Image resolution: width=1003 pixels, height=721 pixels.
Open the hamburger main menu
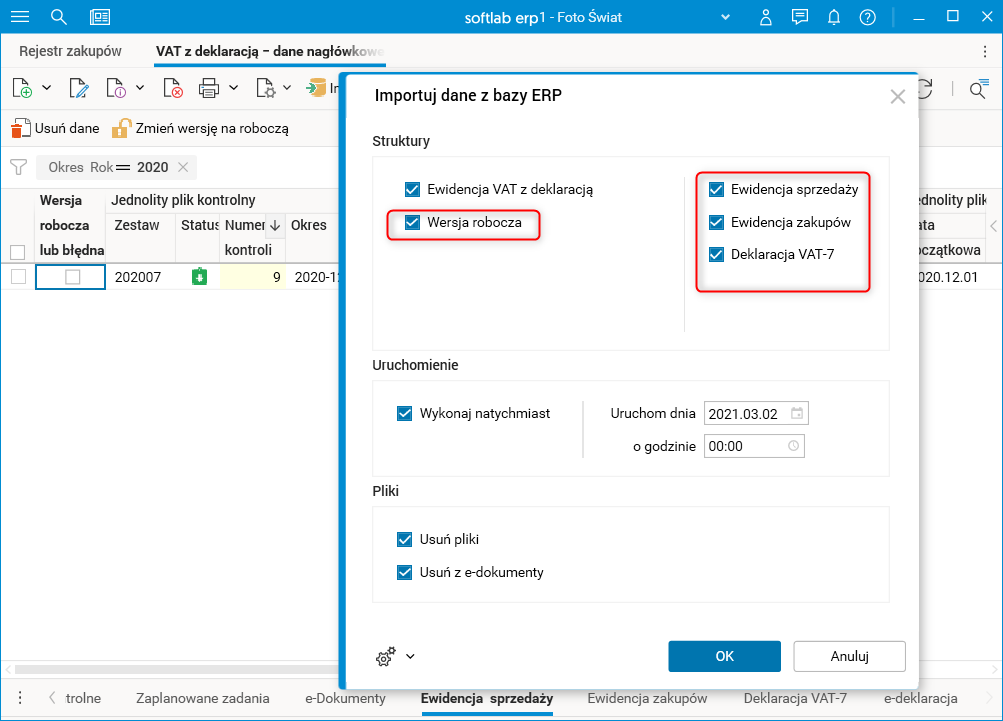tap(20, 17)
